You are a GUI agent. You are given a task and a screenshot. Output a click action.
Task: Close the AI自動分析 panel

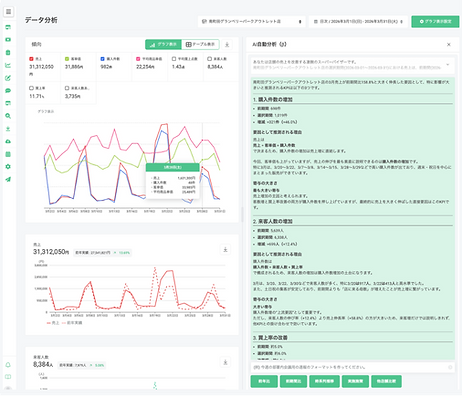tap(449, 44)
